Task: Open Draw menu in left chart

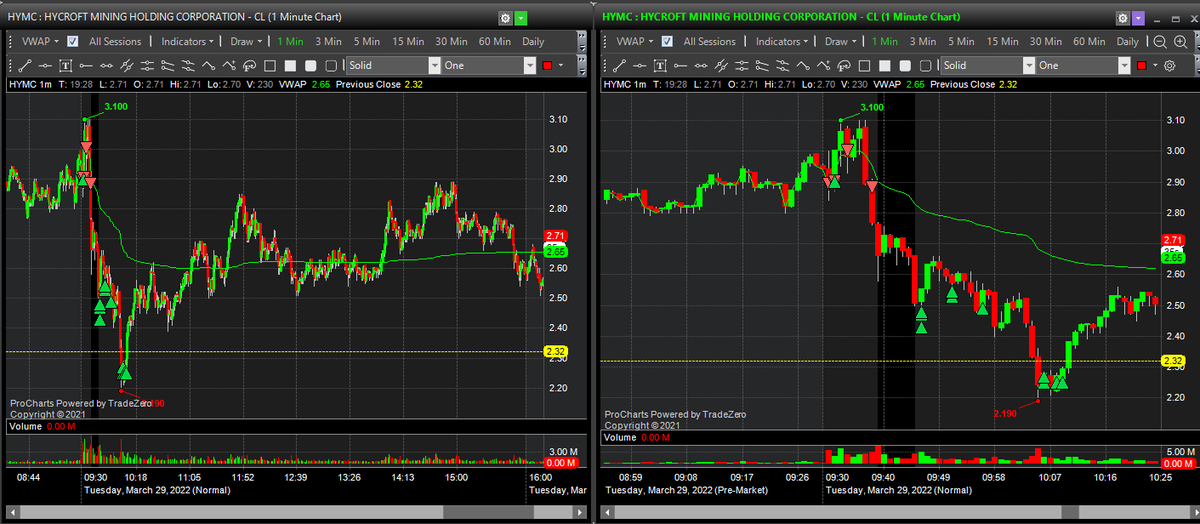Action: coord(246,41)
